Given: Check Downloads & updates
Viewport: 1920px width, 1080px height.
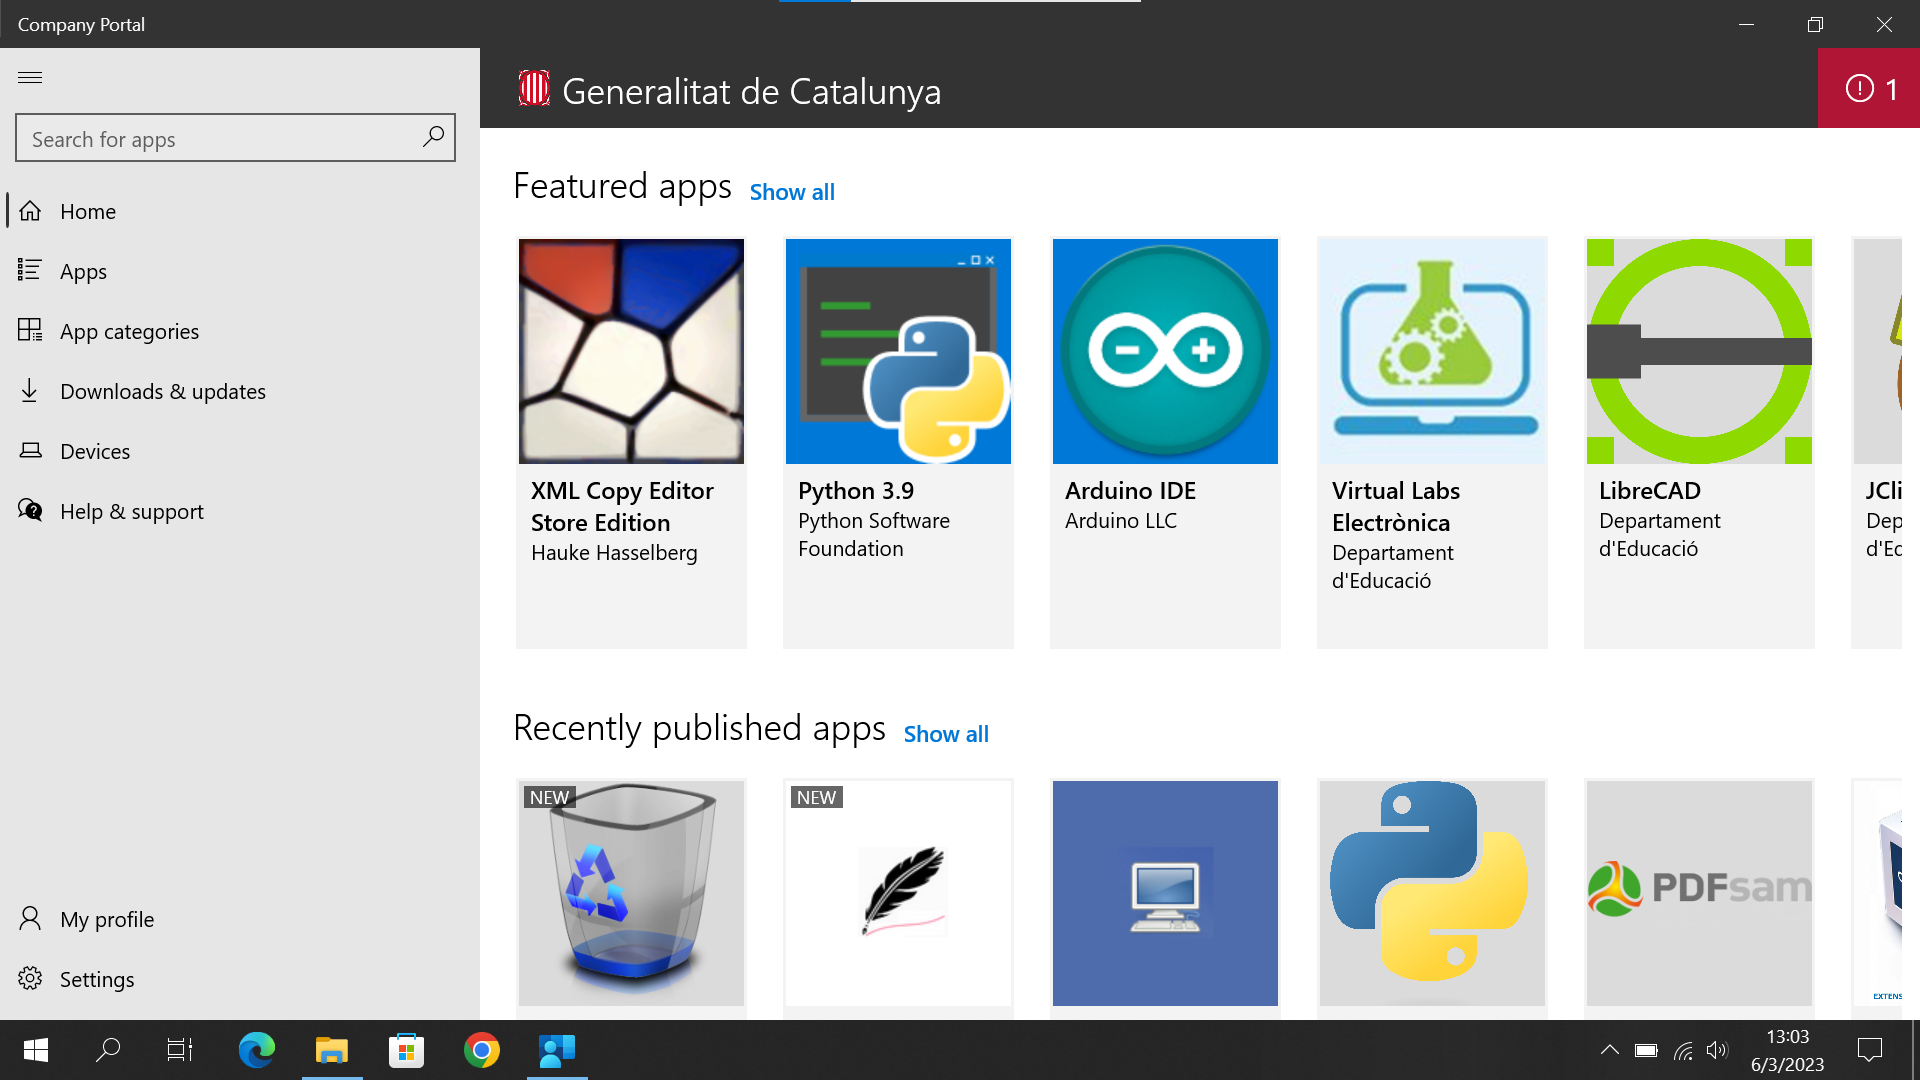Looking at the screenshot, I should pos(163,391).
